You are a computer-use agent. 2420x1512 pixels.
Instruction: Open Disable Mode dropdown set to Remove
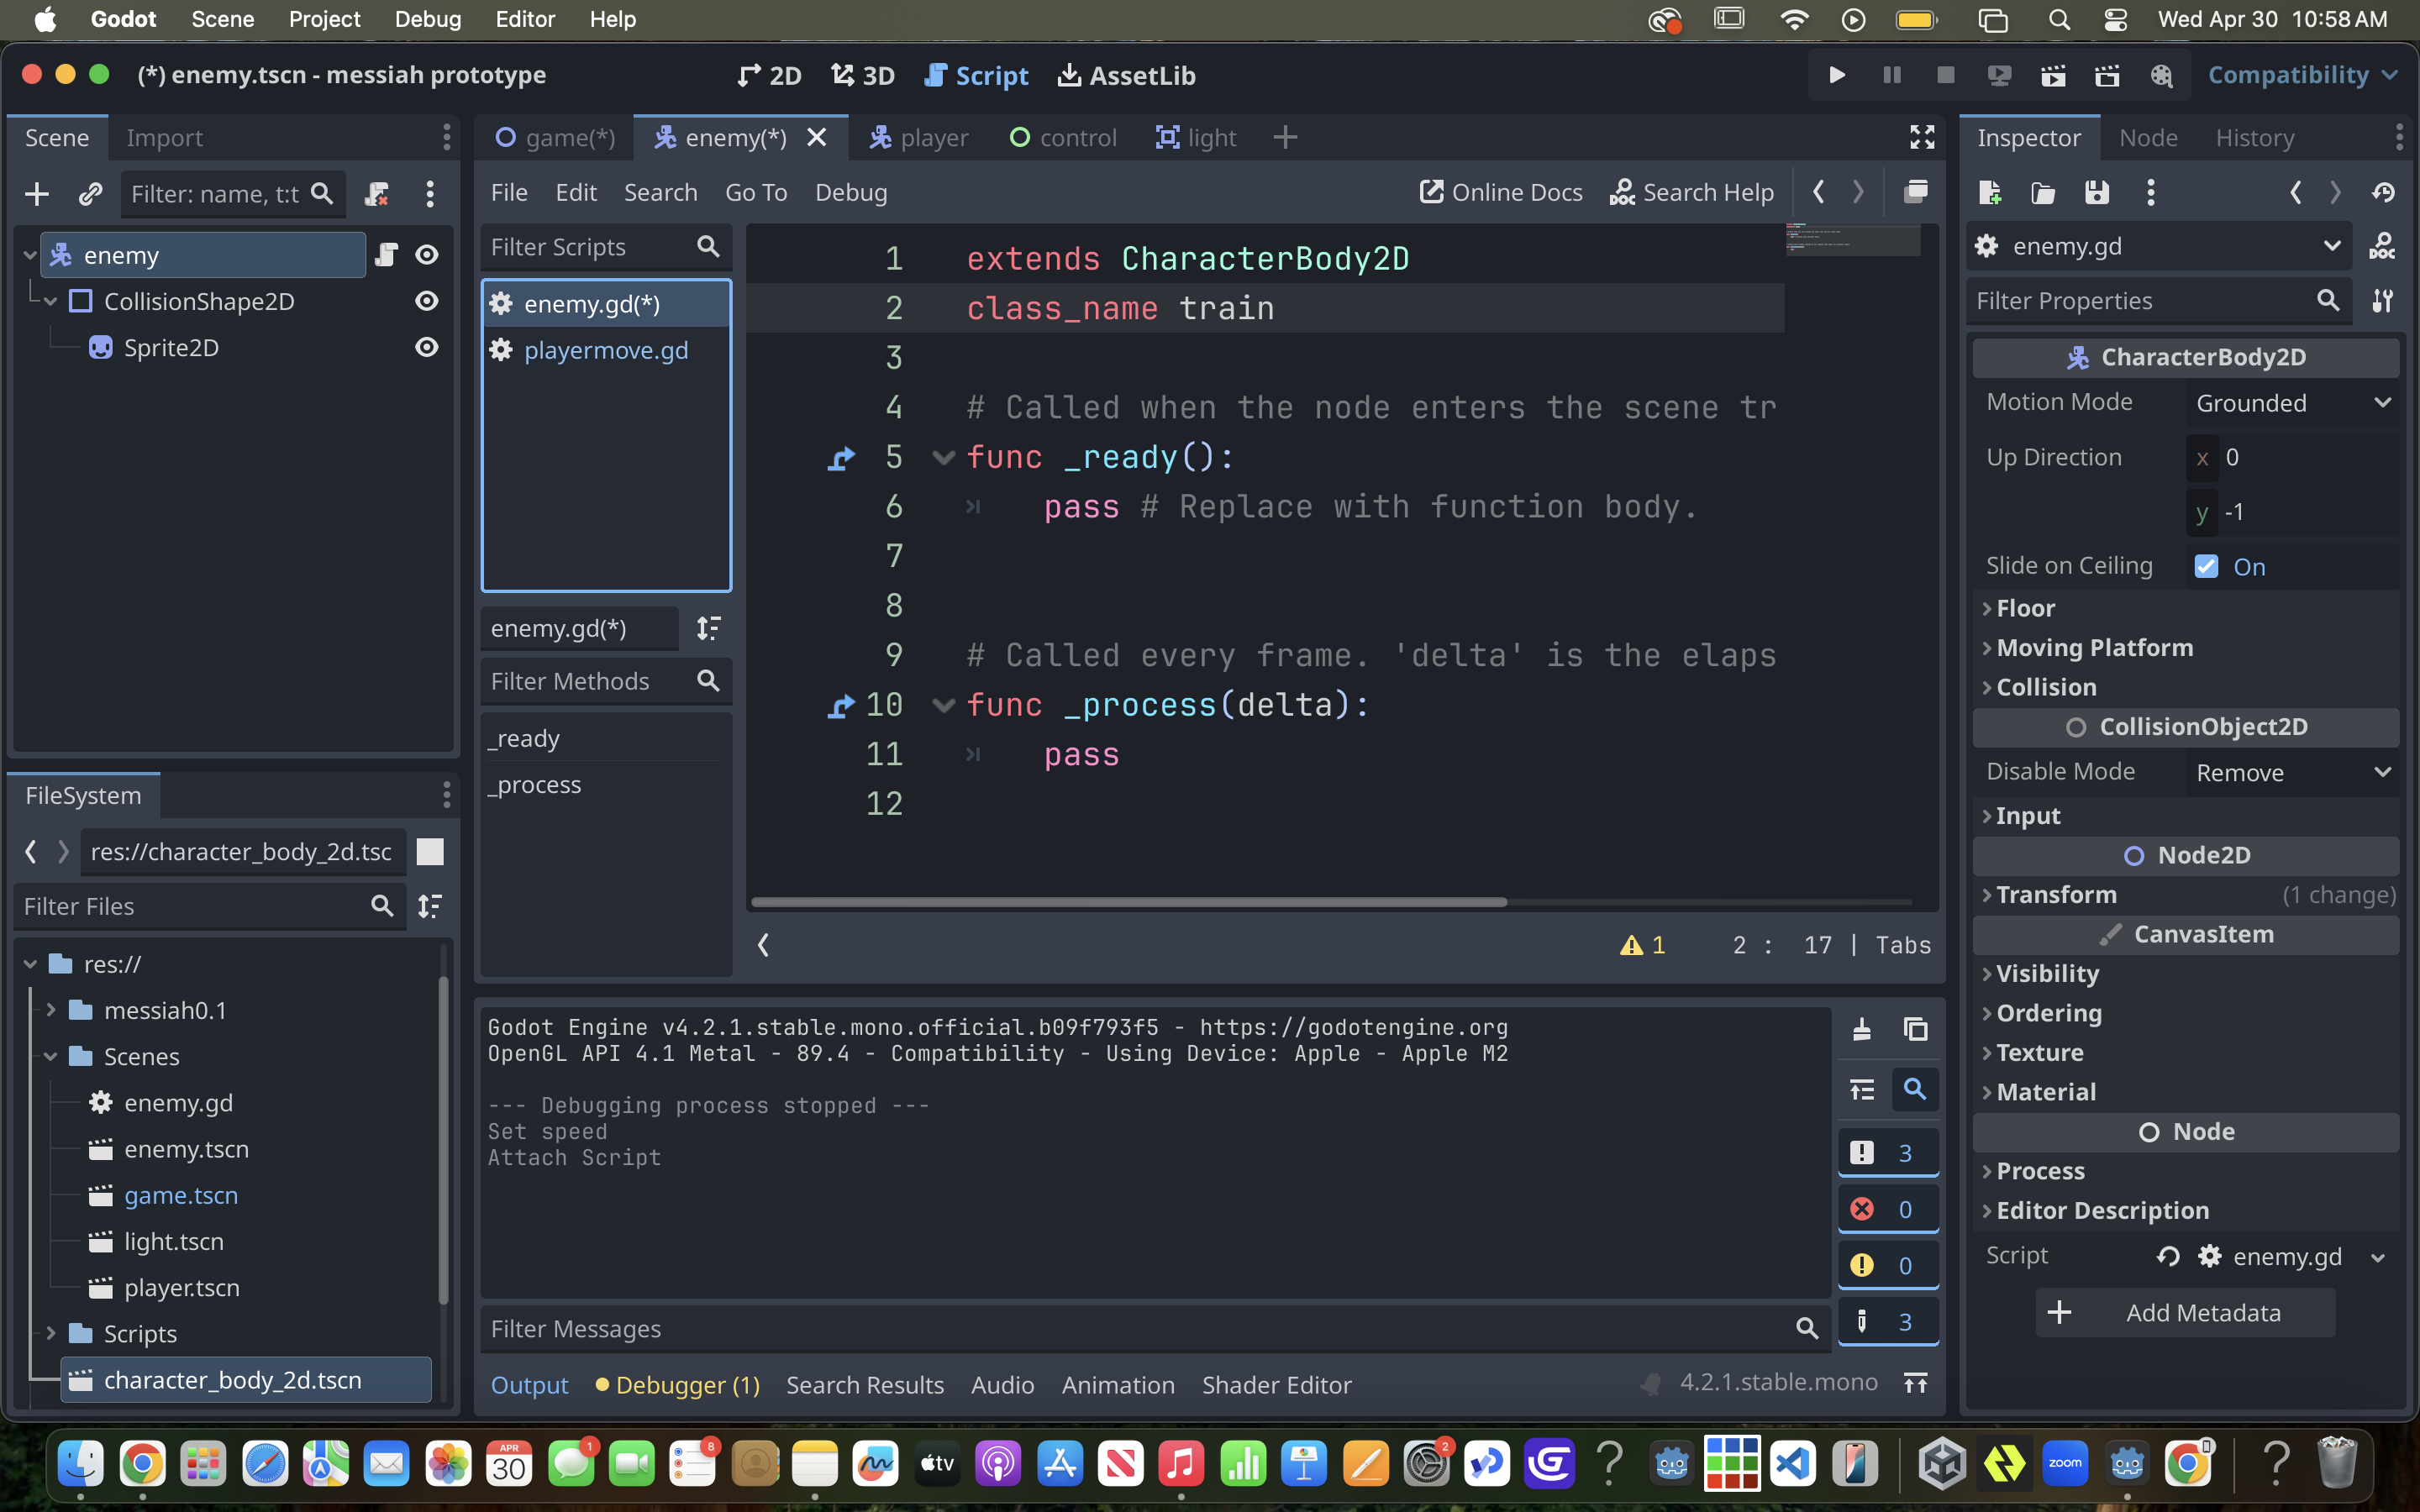[x=2291, y=773]
